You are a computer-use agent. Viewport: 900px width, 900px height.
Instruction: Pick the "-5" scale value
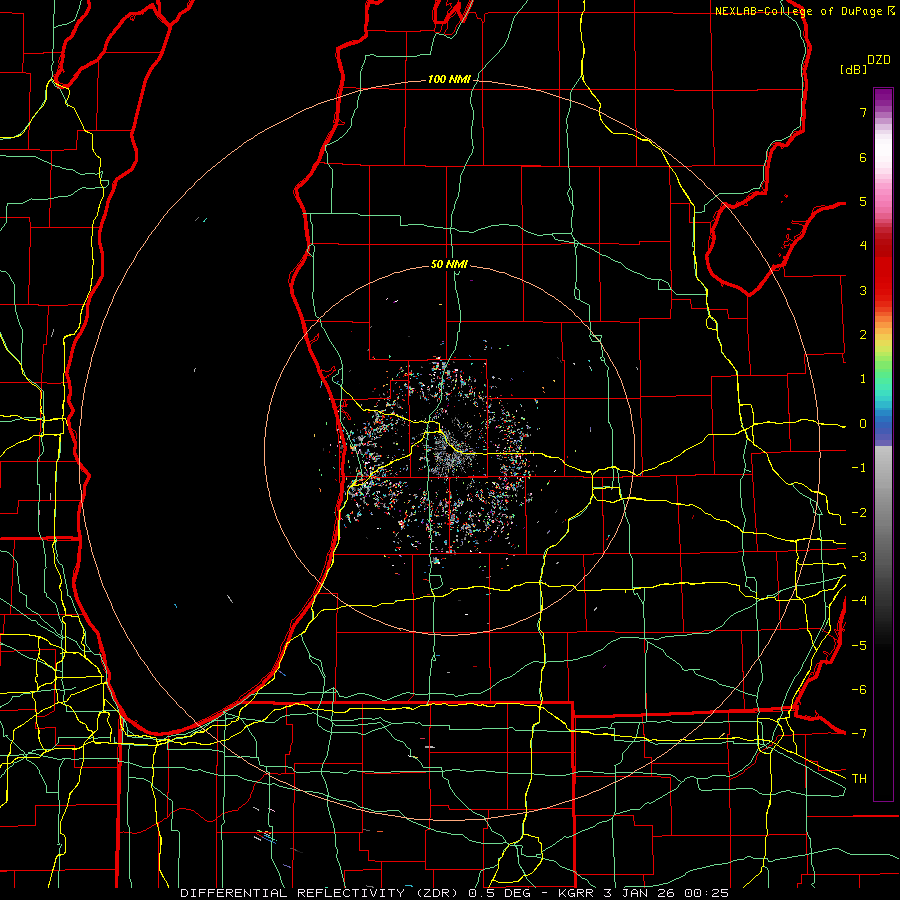click(x=859, y=646)
